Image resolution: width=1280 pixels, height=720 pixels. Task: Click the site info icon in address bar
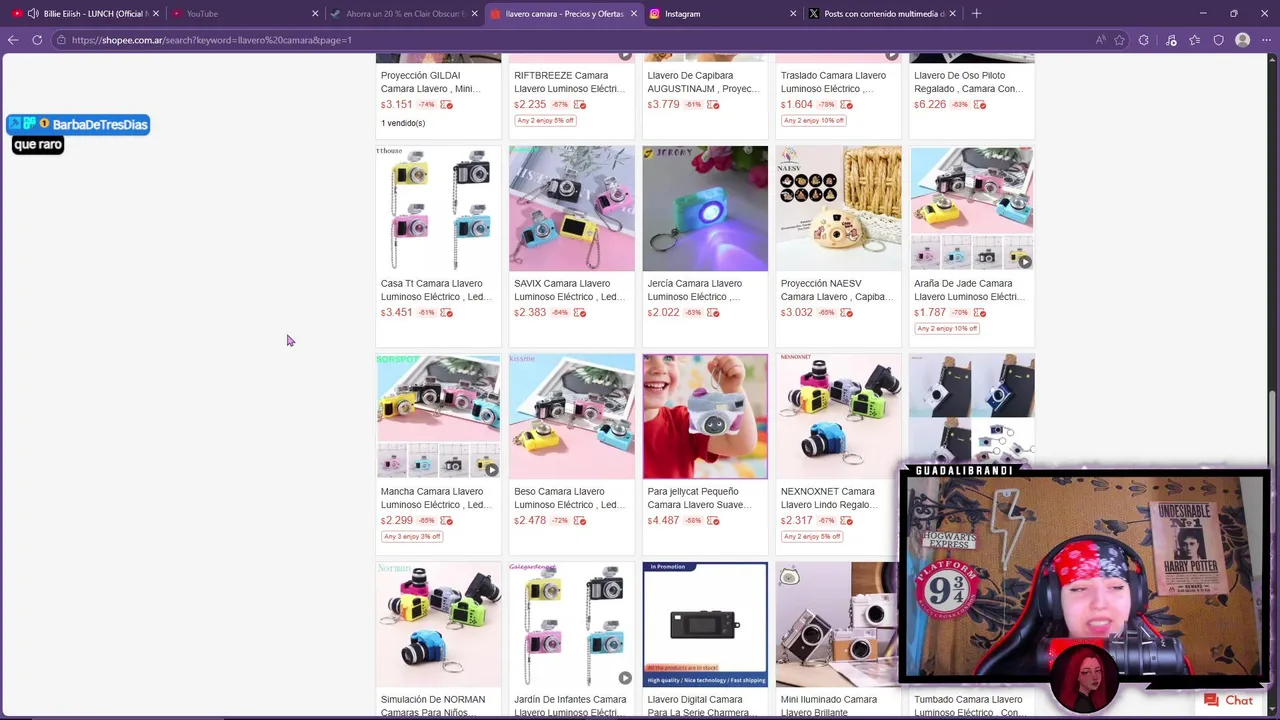pos(61,40)
